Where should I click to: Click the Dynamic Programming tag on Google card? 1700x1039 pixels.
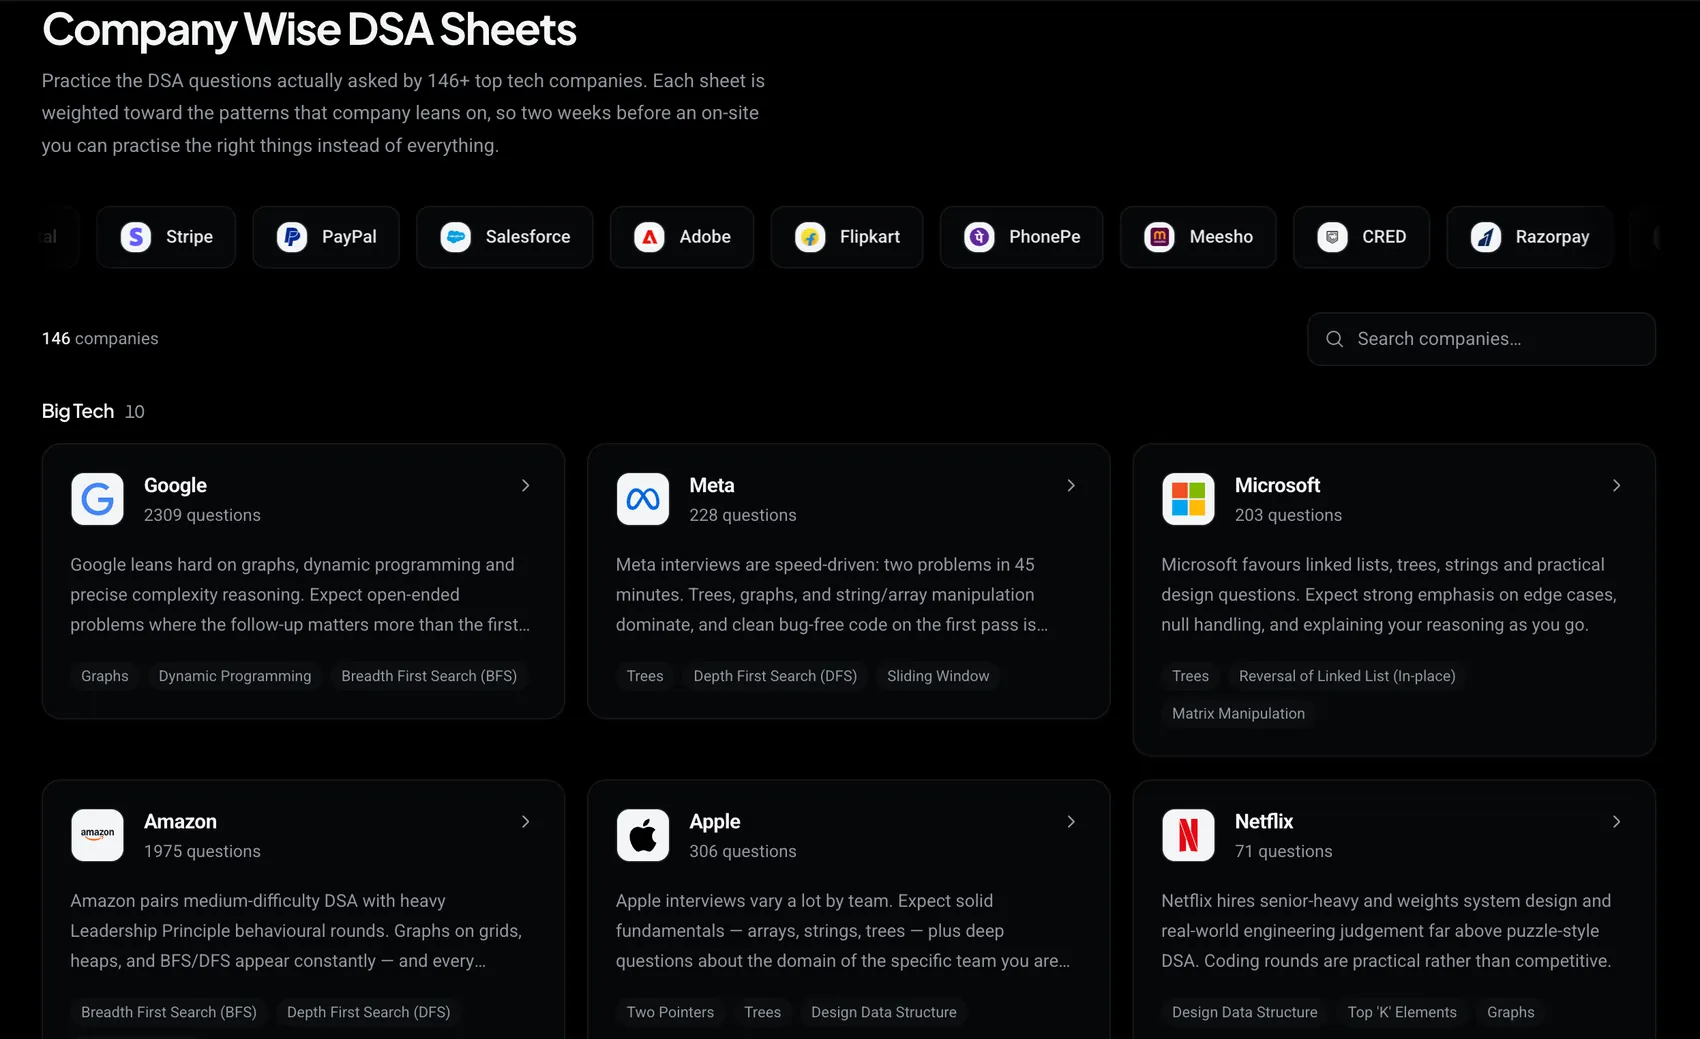[x=235, y=676]
